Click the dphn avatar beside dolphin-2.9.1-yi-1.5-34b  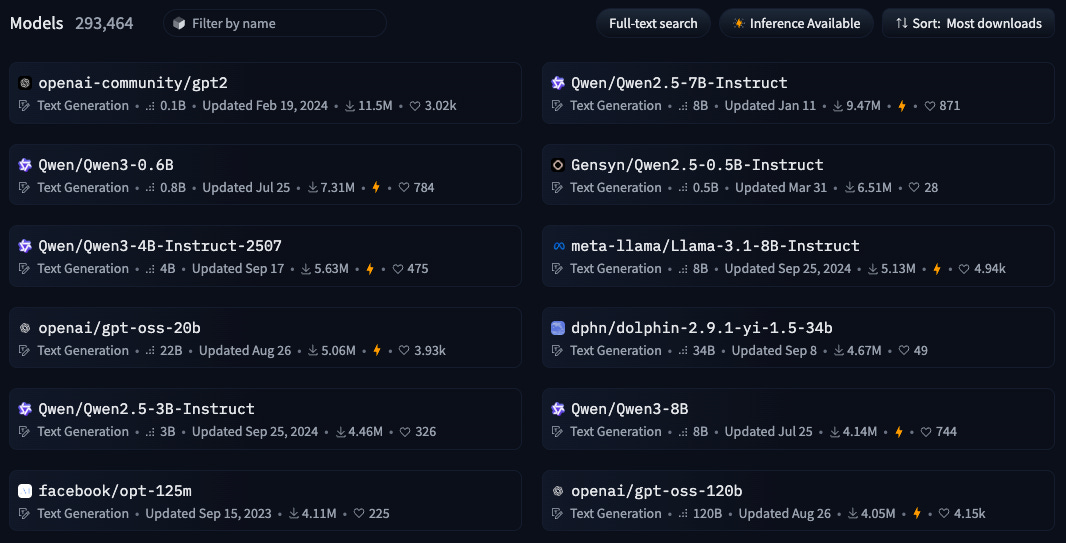(x=558, y=328)
